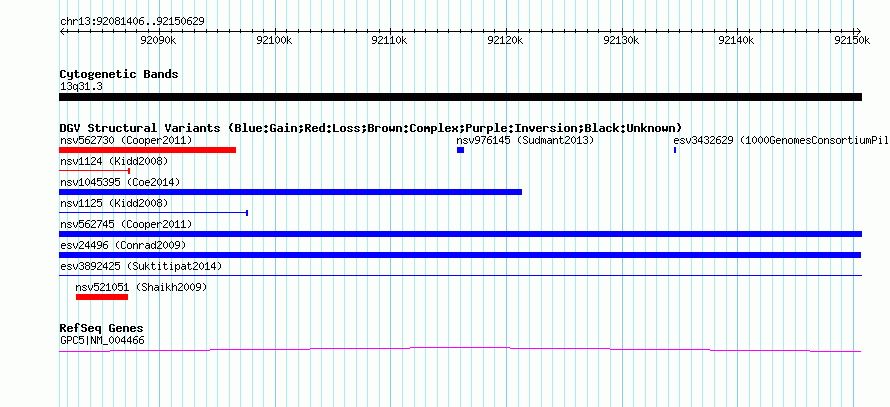Click the black 13q31.3 cytogenetic band bar
This screenshot has height=407, width=890.
coord(461,97)
